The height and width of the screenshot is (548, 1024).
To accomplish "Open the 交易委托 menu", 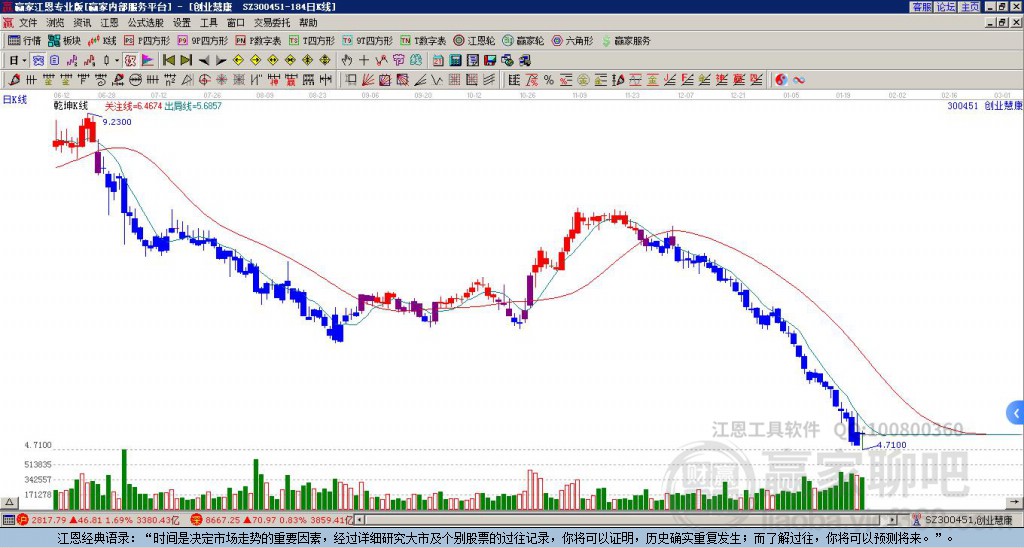I will [272, 23].
